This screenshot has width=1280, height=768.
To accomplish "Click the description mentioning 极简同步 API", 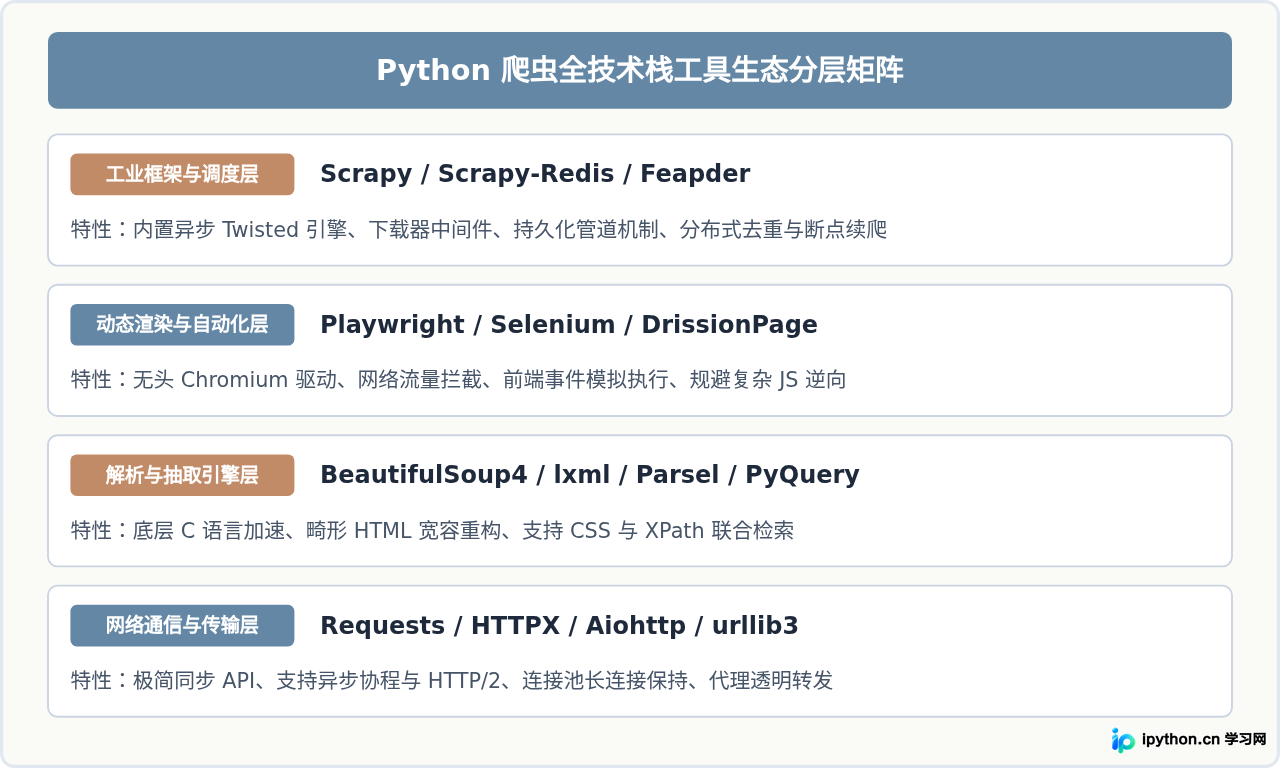I will coord(452,681).
